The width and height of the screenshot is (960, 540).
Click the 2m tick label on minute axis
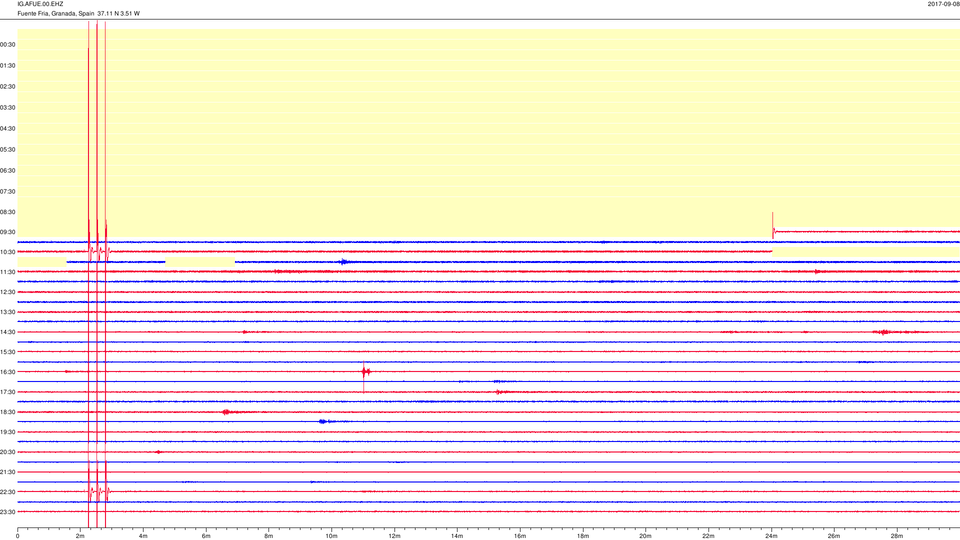[x=80, y=536]
